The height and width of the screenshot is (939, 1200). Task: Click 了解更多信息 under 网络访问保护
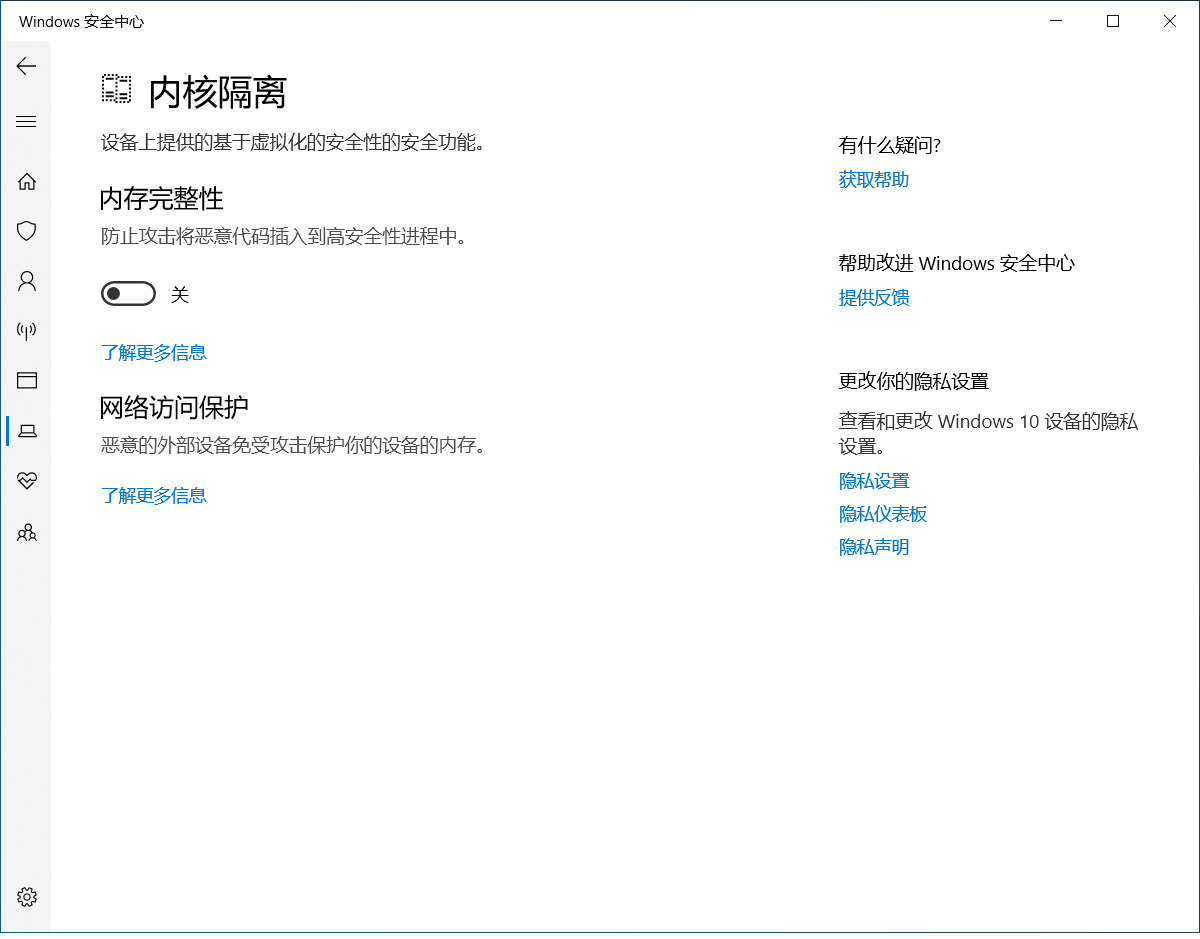(154, 495)
